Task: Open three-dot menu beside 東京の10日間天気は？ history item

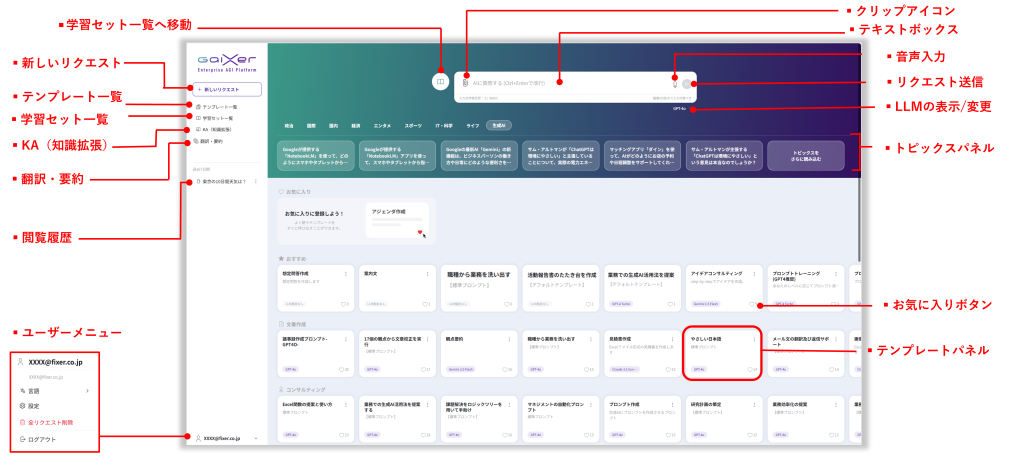Action: pos(255,181)
